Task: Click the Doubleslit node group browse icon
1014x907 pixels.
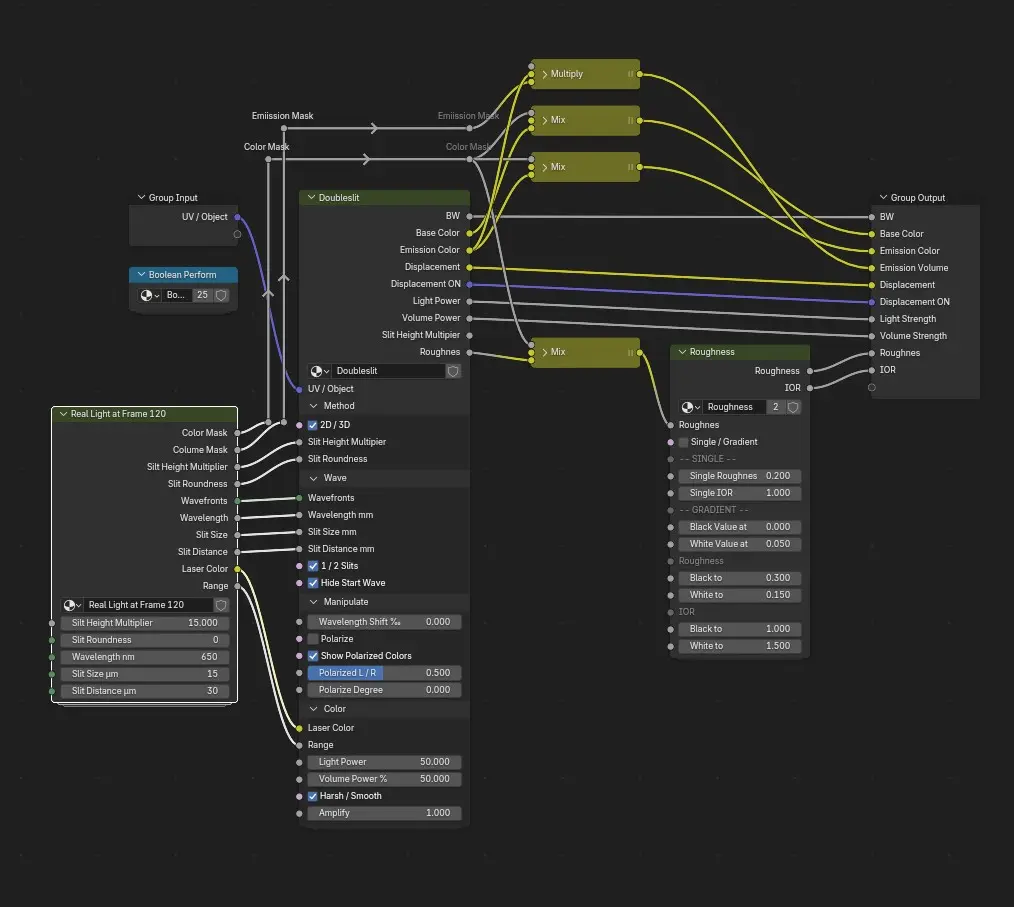Action: [x=320, y=371]
